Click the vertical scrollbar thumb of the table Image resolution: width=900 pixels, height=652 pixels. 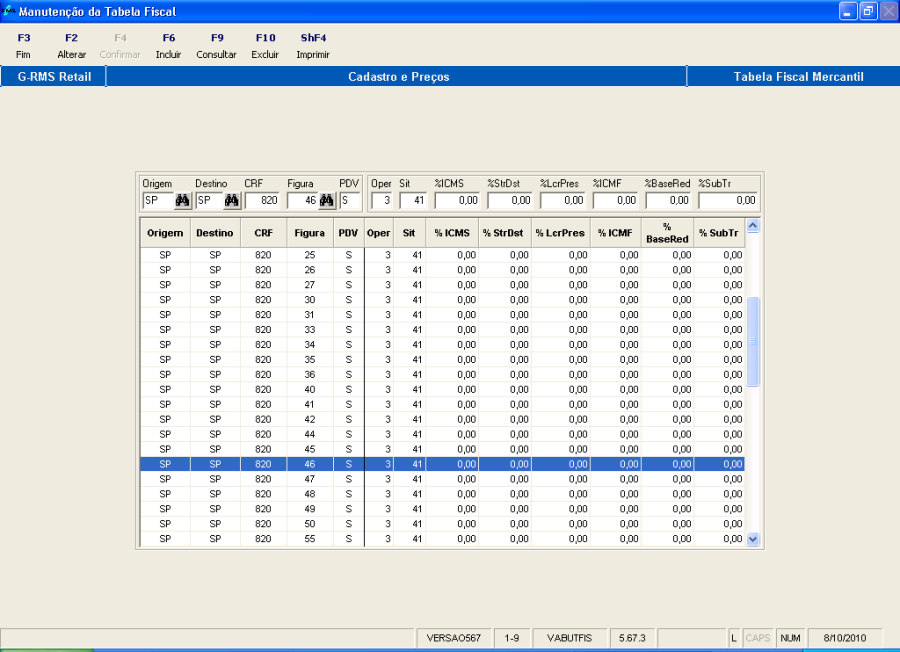click(x=753, y=341)
